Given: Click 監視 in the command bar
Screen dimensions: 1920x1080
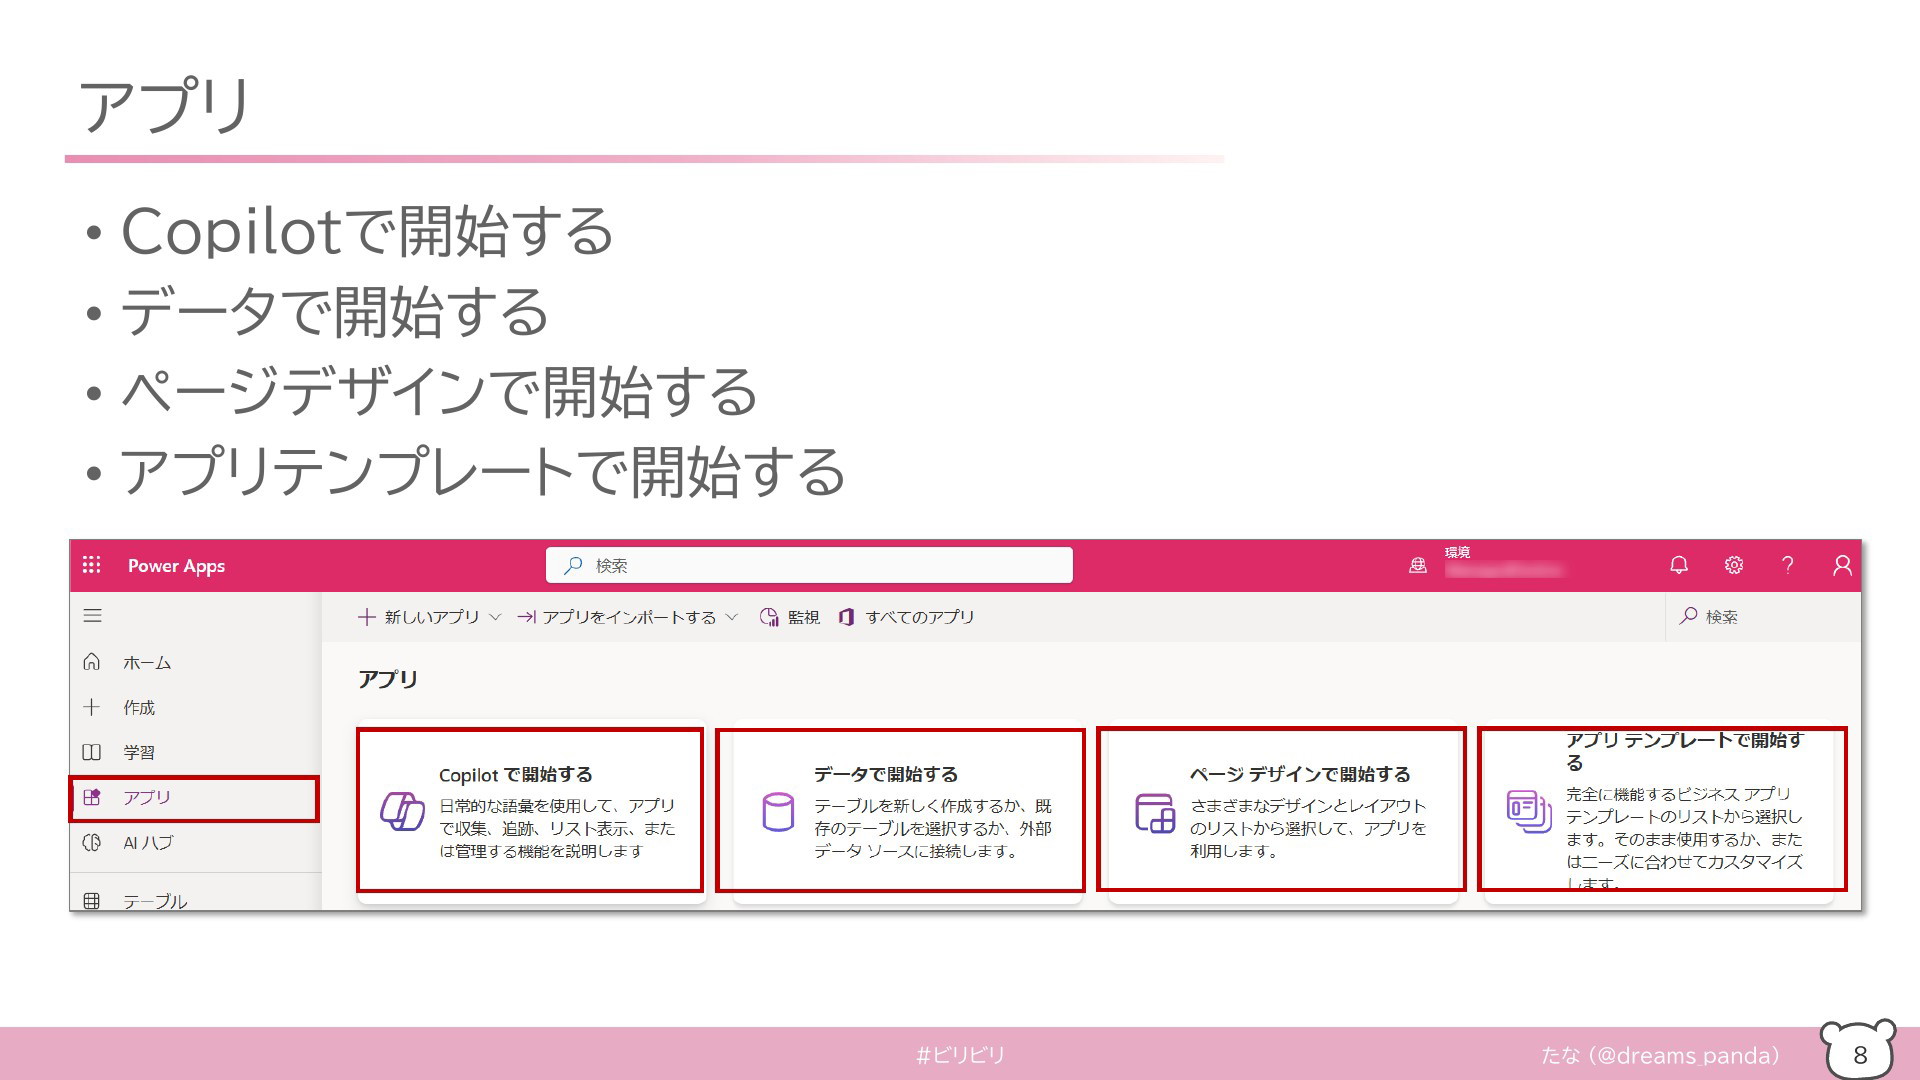Looking at the screenshot, I should pyautogui.click(x=790, y=617).
